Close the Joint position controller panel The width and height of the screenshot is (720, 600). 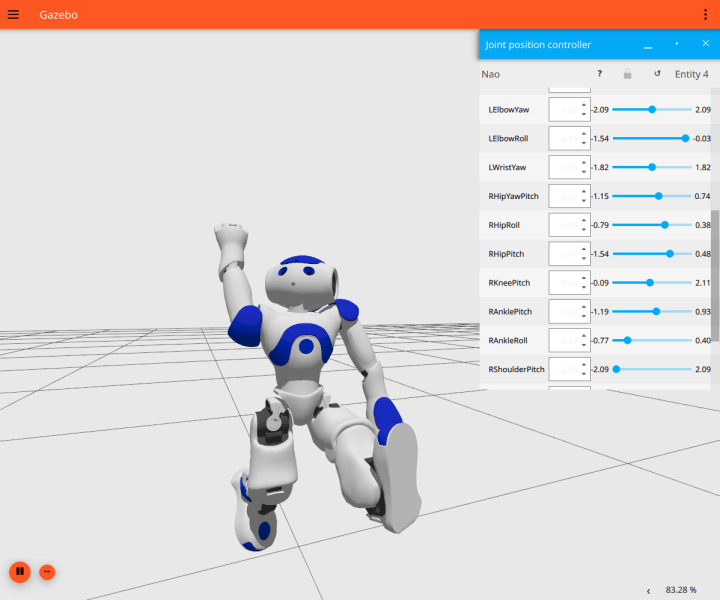[x=706, y=43]
